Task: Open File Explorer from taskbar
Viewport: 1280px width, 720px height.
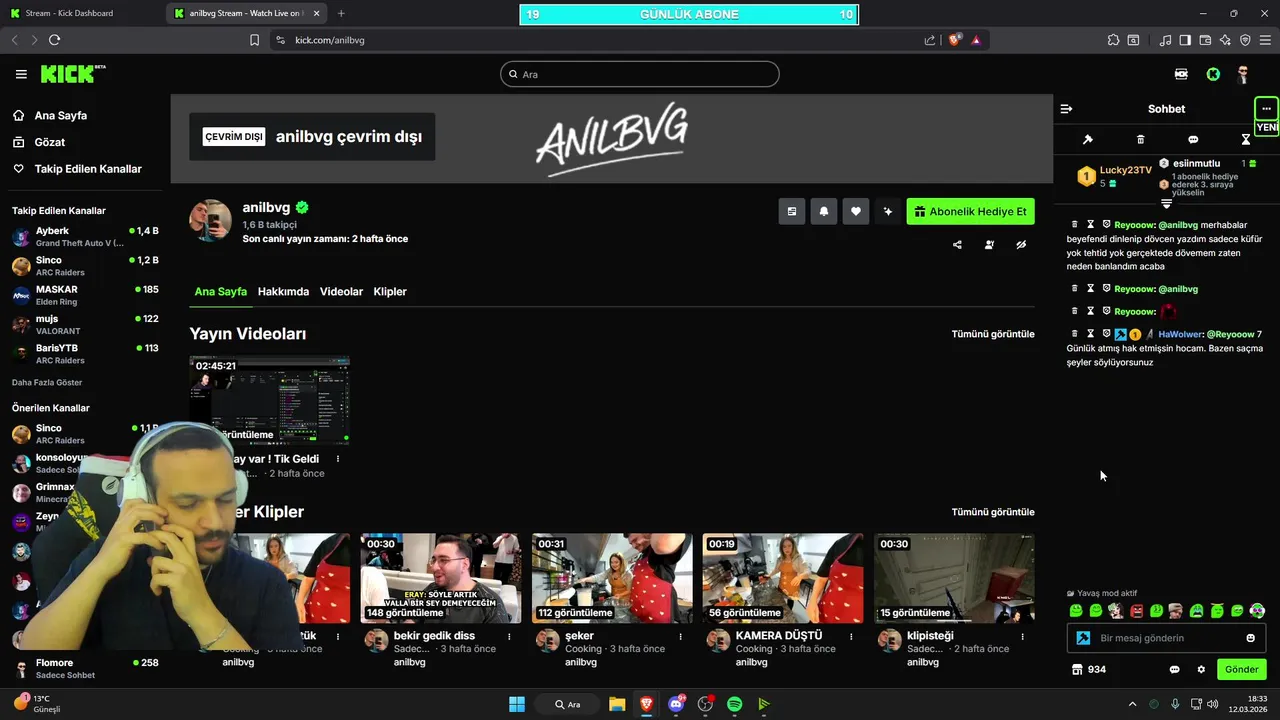Action: pyautogui.click(x=617, y=704)
